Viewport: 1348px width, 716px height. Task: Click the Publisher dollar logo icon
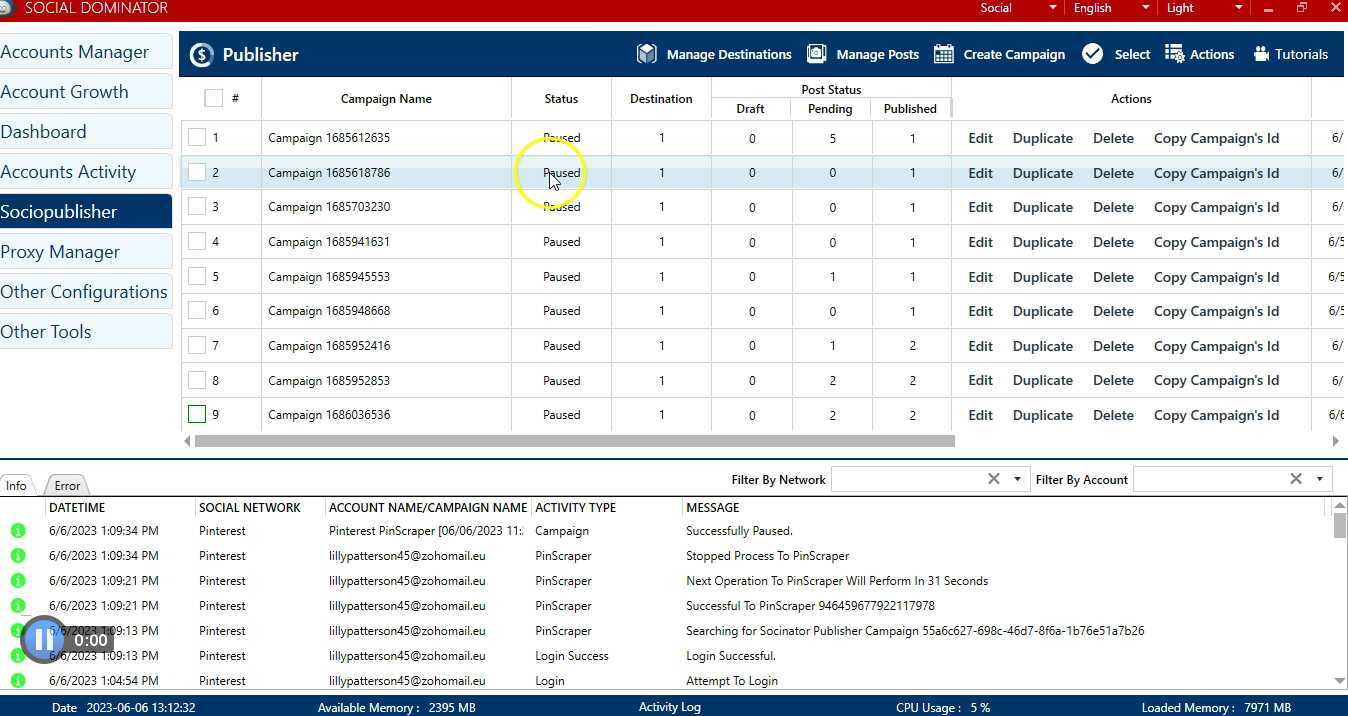tap(202, 55)
